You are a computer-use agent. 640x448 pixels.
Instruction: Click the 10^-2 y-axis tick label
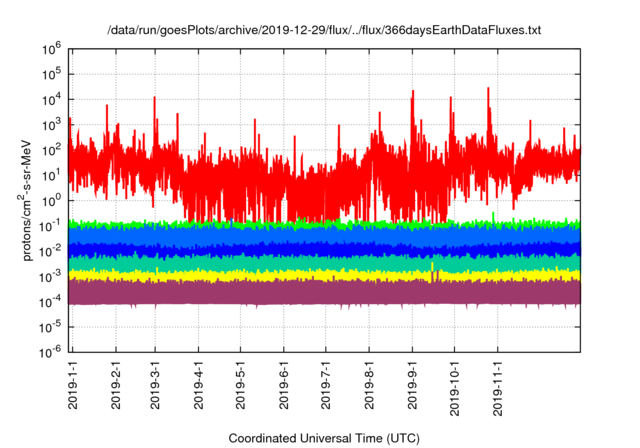50,251
